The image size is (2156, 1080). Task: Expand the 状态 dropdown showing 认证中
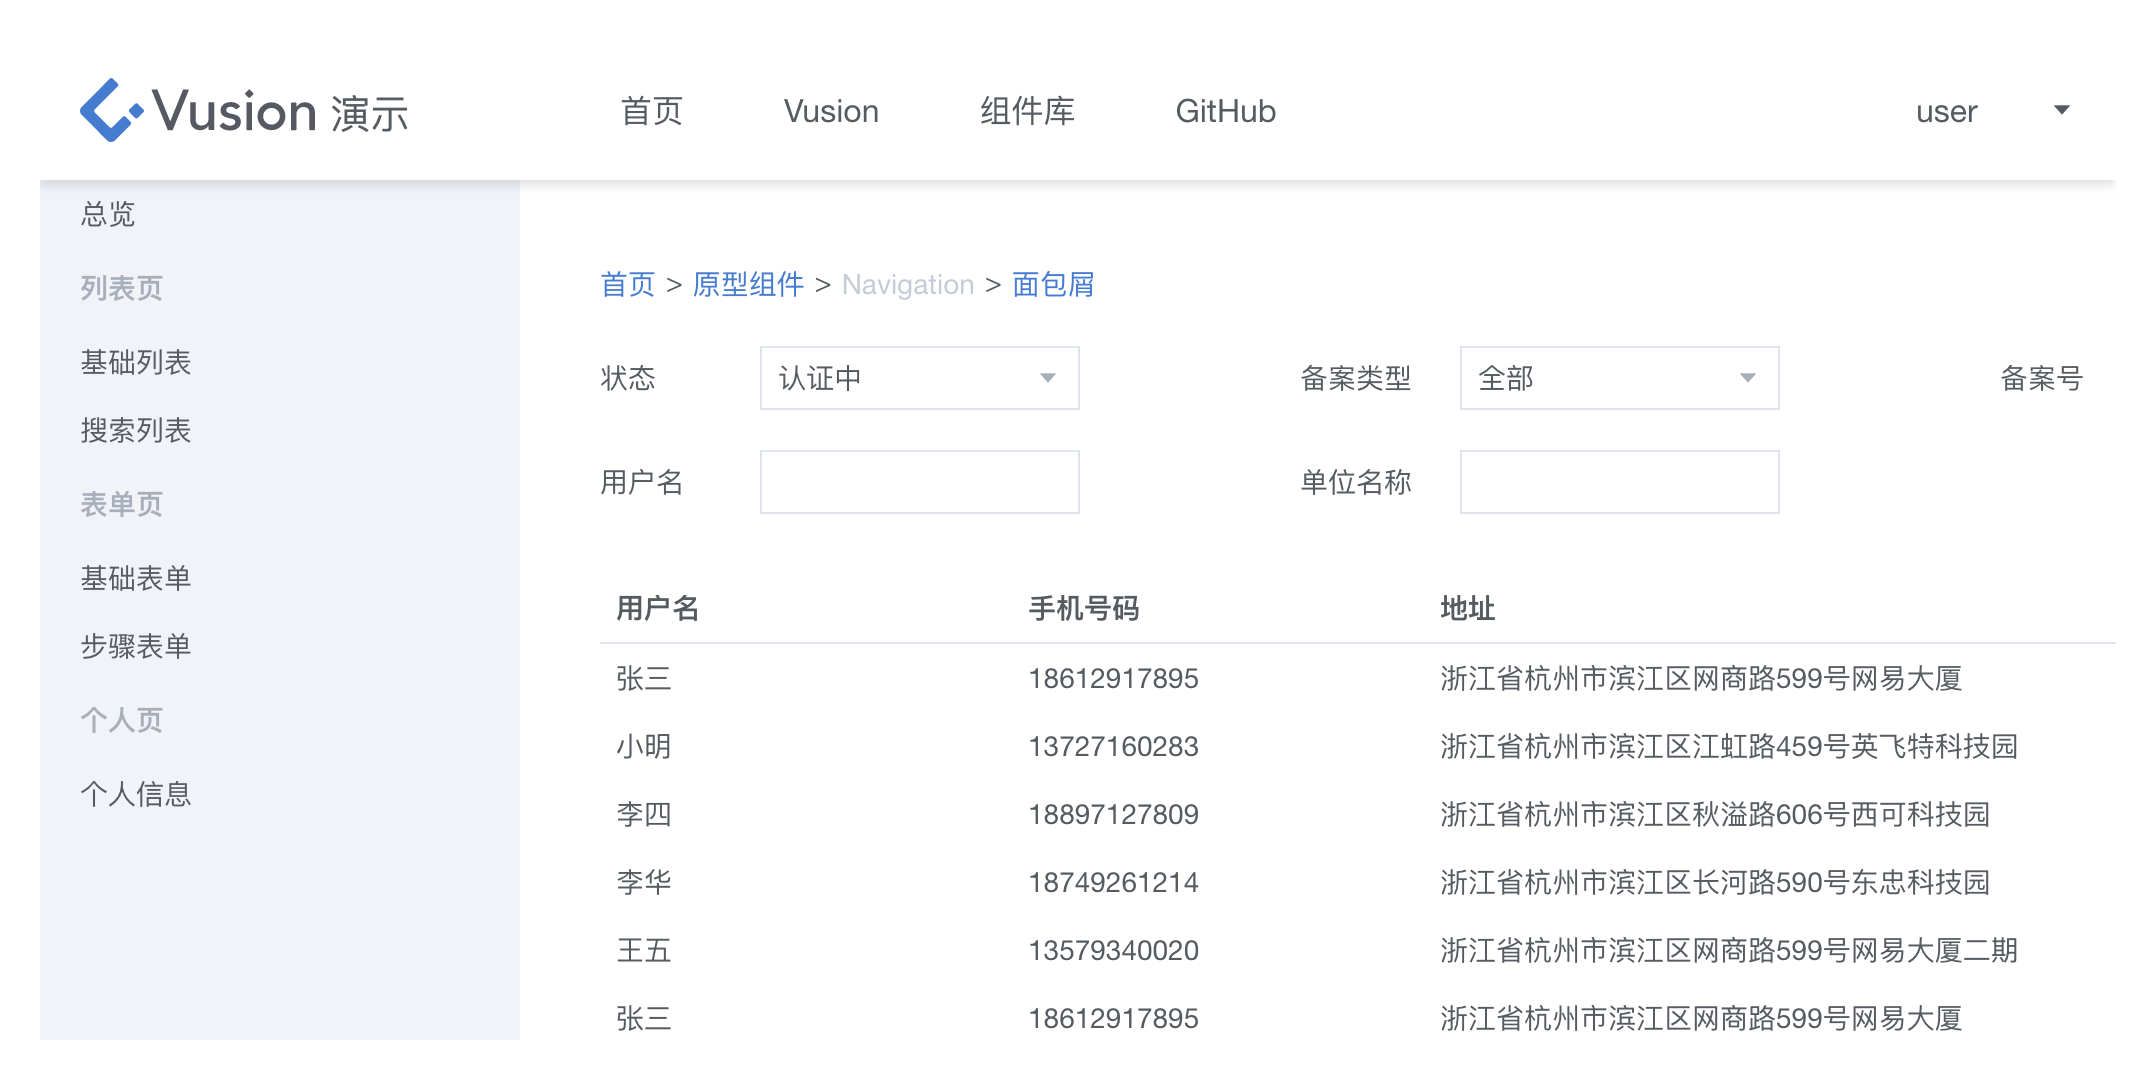[x=919, y=378]
